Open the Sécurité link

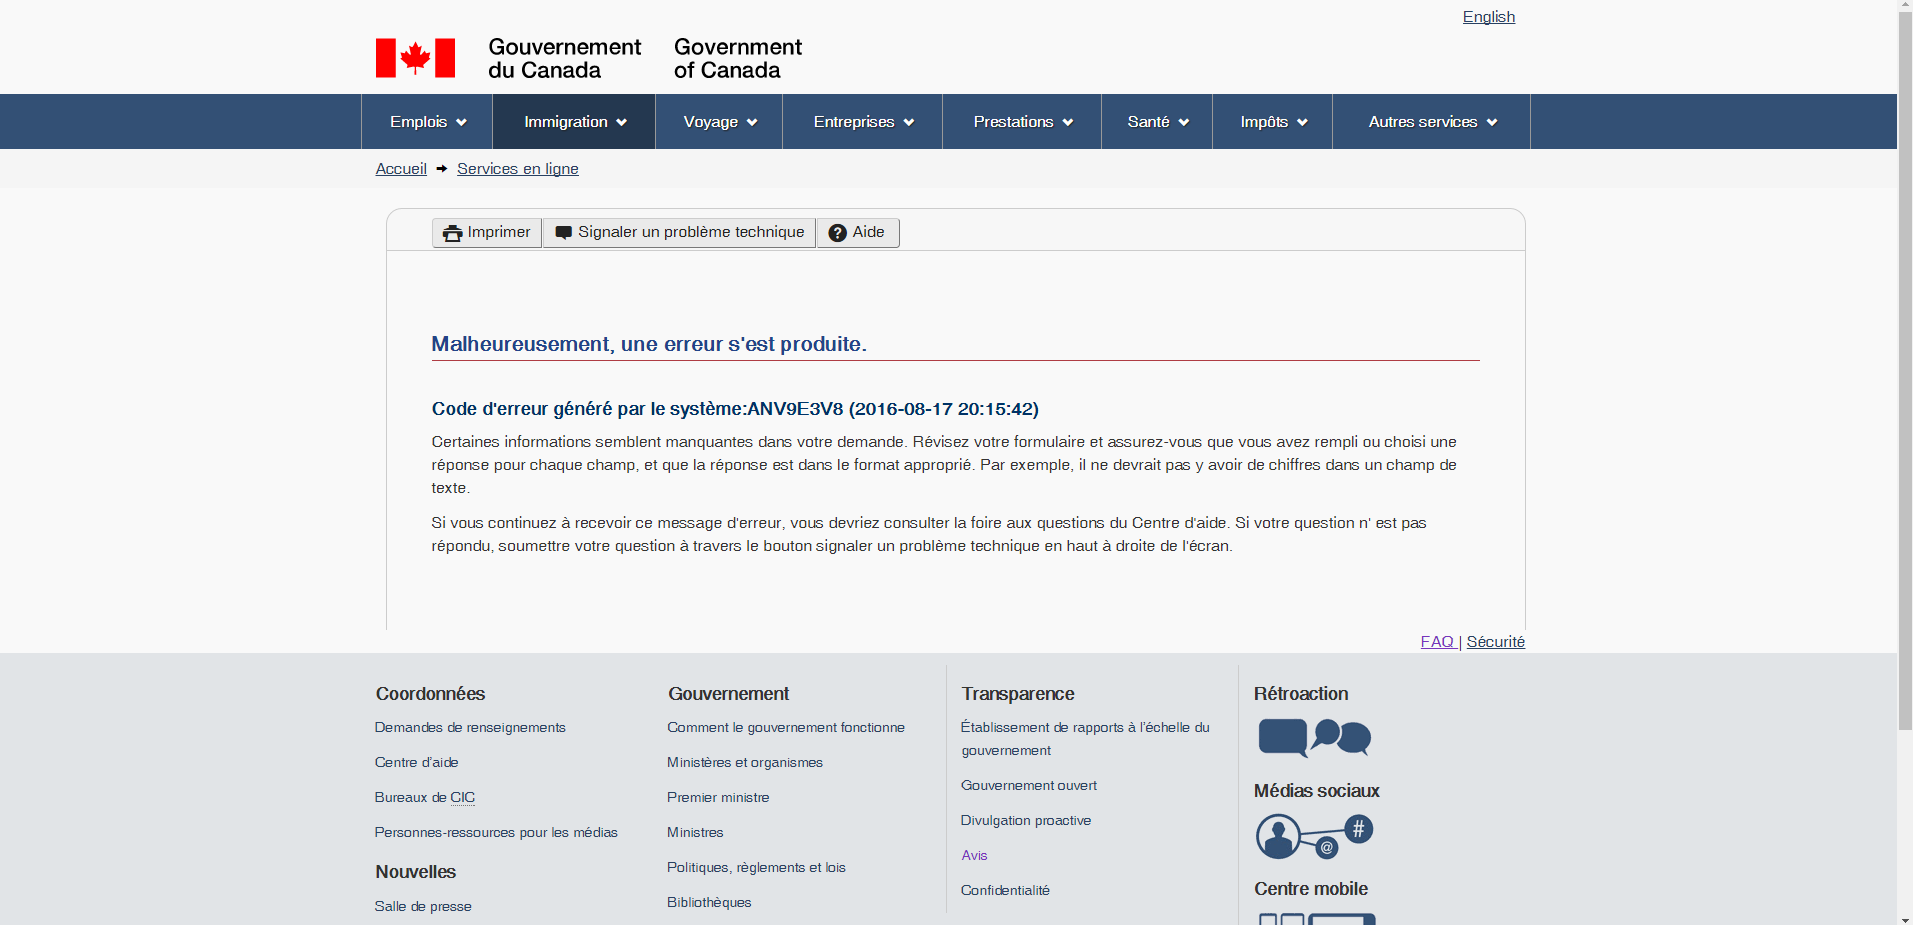point(1495,642)
